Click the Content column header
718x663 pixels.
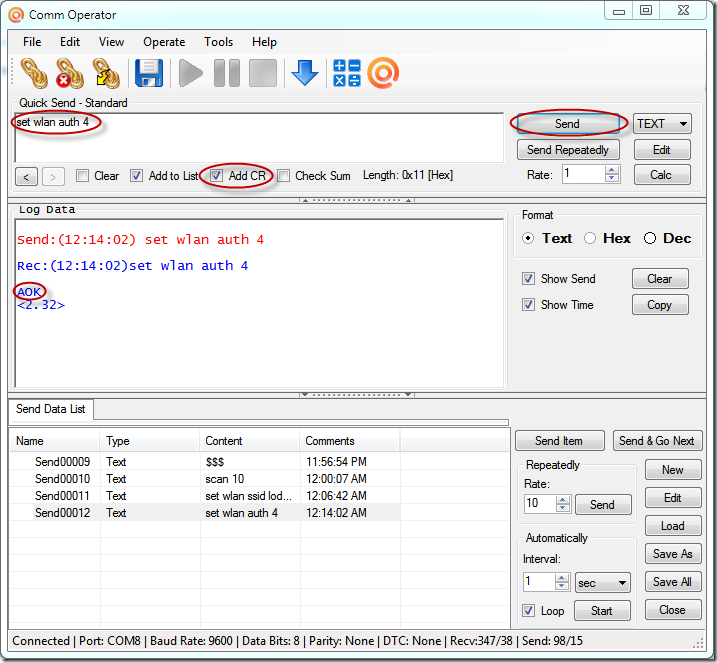point(250,441)
